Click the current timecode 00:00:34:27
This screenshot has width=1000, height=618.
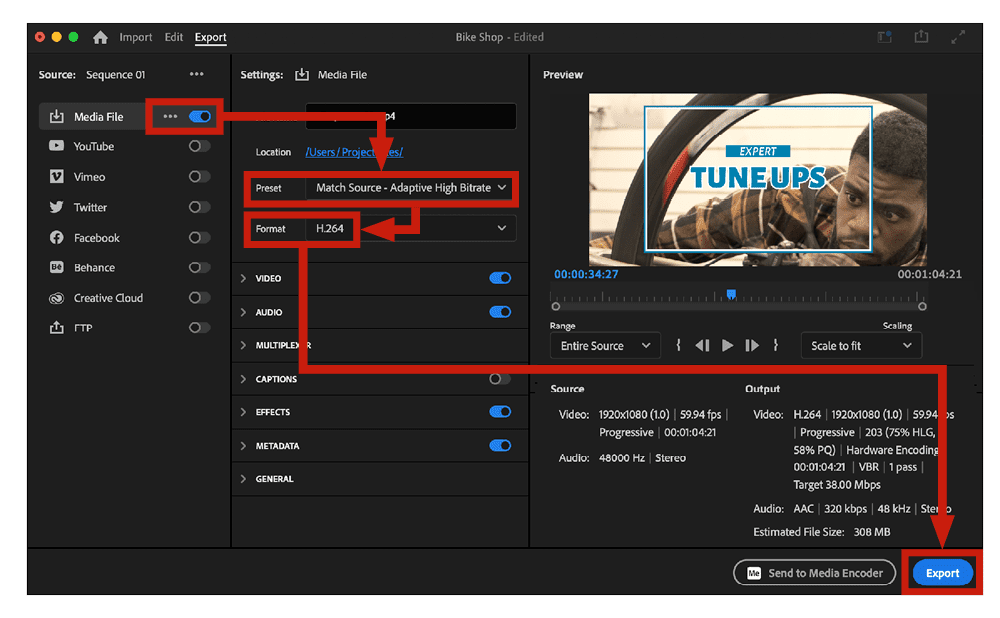(586, 274)
